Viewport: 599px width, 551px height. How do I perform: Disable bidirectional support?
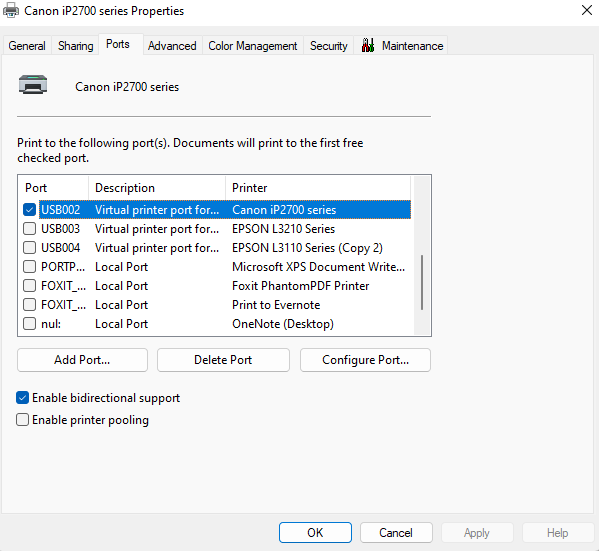[23, 398]
